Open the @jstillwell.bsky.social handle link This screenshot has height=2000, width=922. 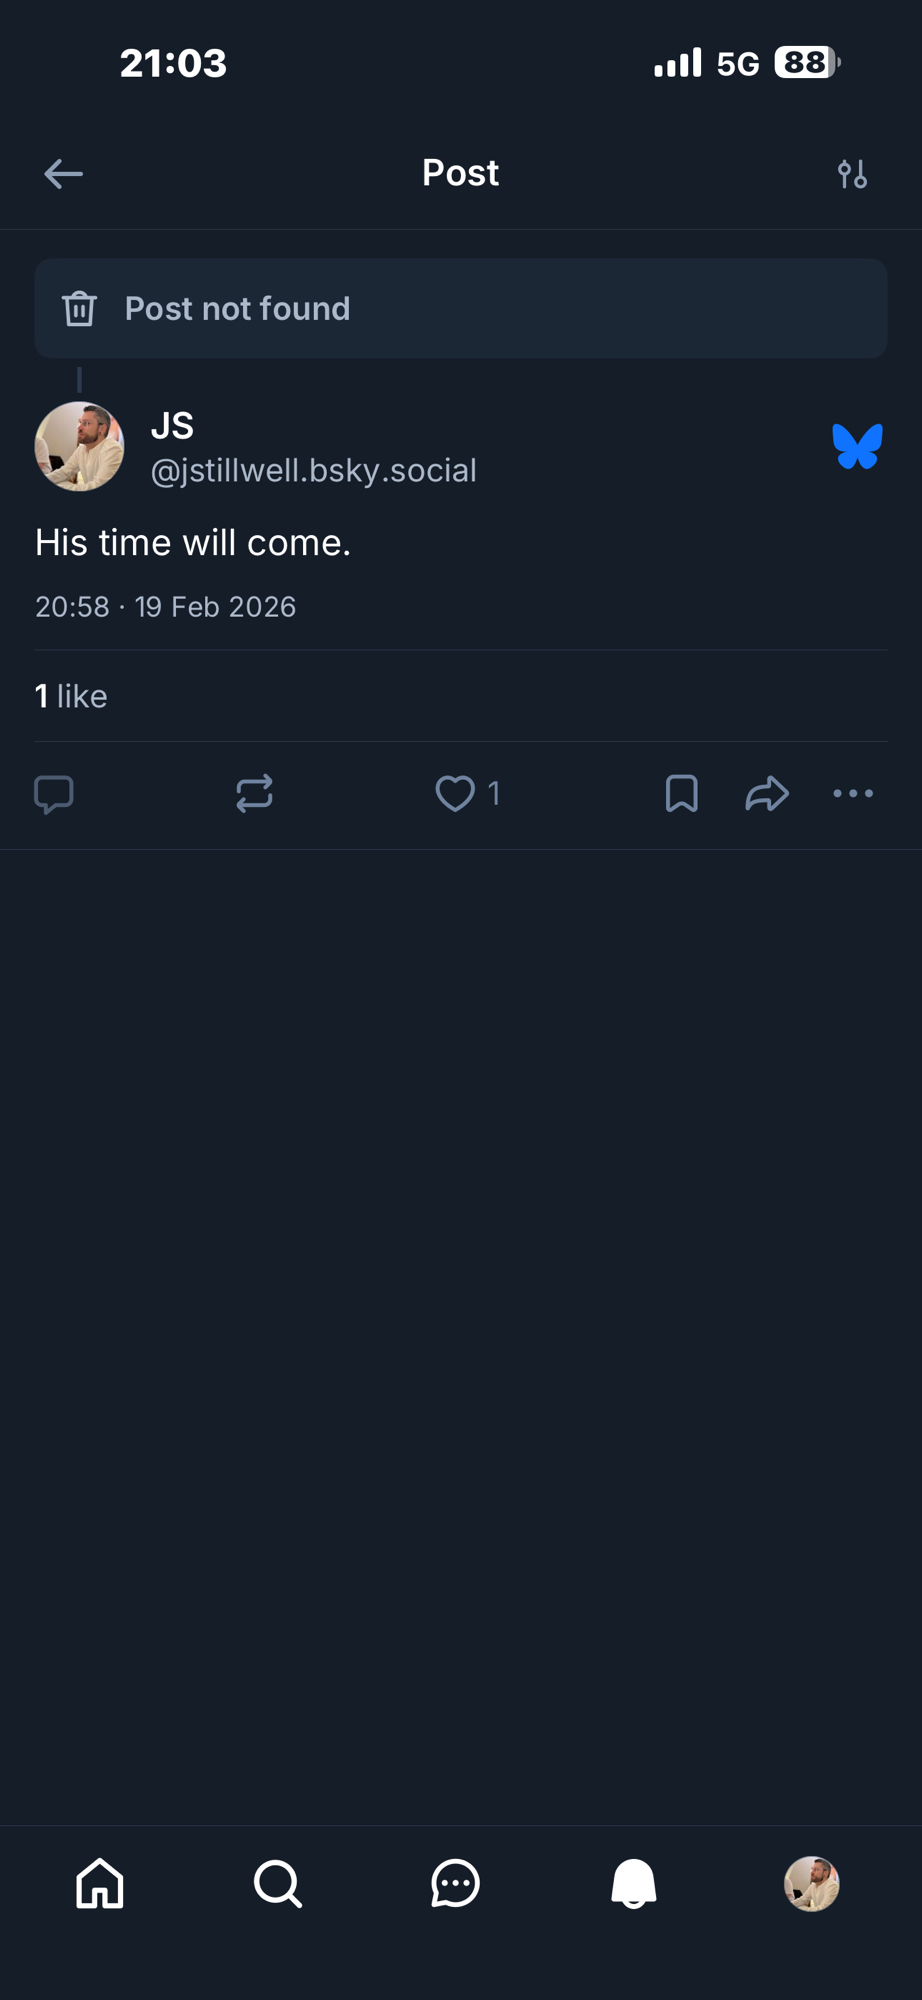point(313,471)
